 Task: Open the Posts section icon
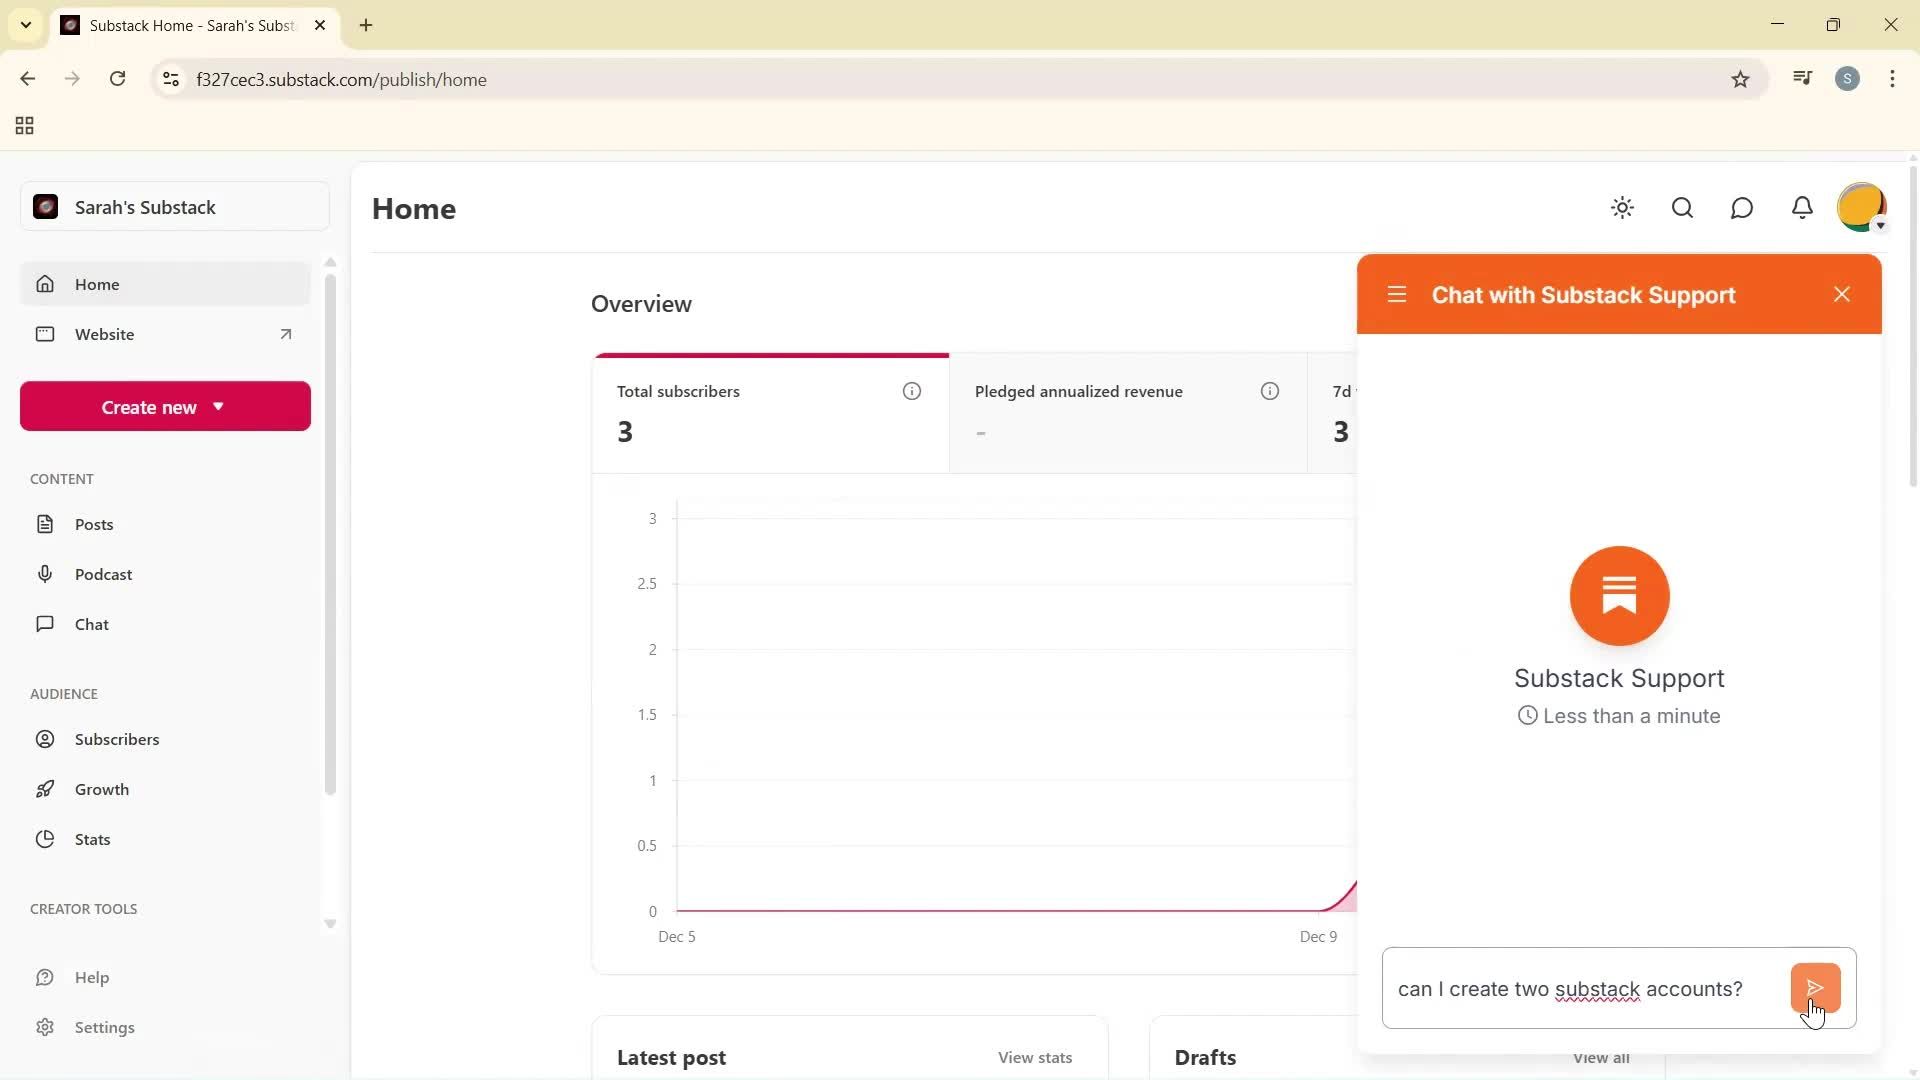coord(46,523)
